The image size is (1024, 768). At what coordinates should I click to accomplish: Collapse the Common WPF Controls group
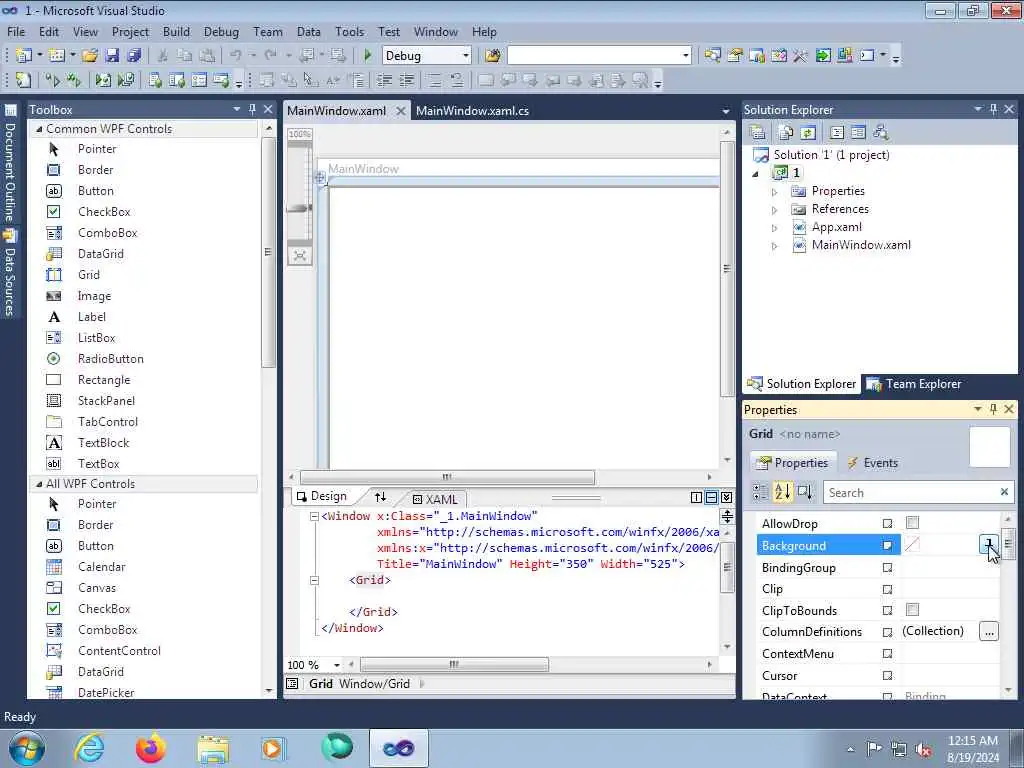[x=39, y=129]
